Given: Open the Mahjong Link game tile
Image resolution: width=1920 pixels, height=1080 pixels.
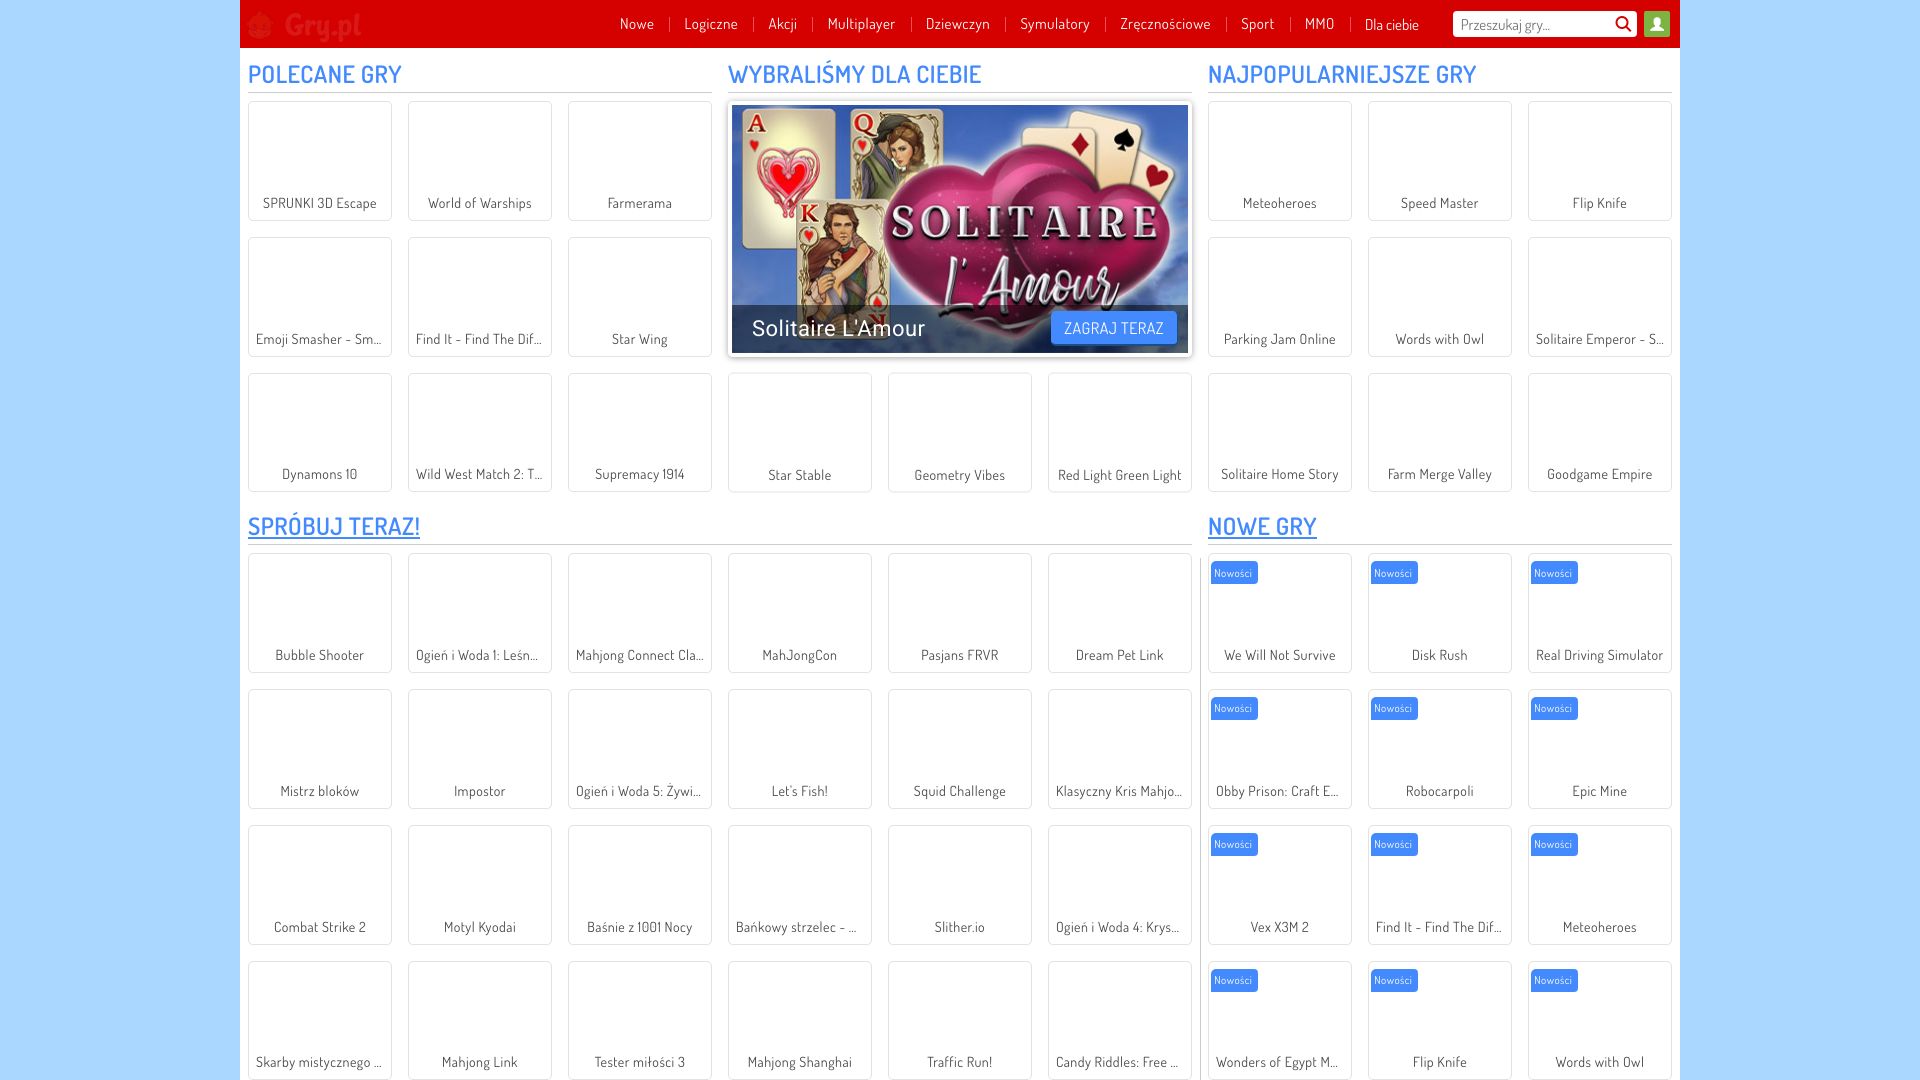Looking at the screenshot, I should coord(480,1020).
